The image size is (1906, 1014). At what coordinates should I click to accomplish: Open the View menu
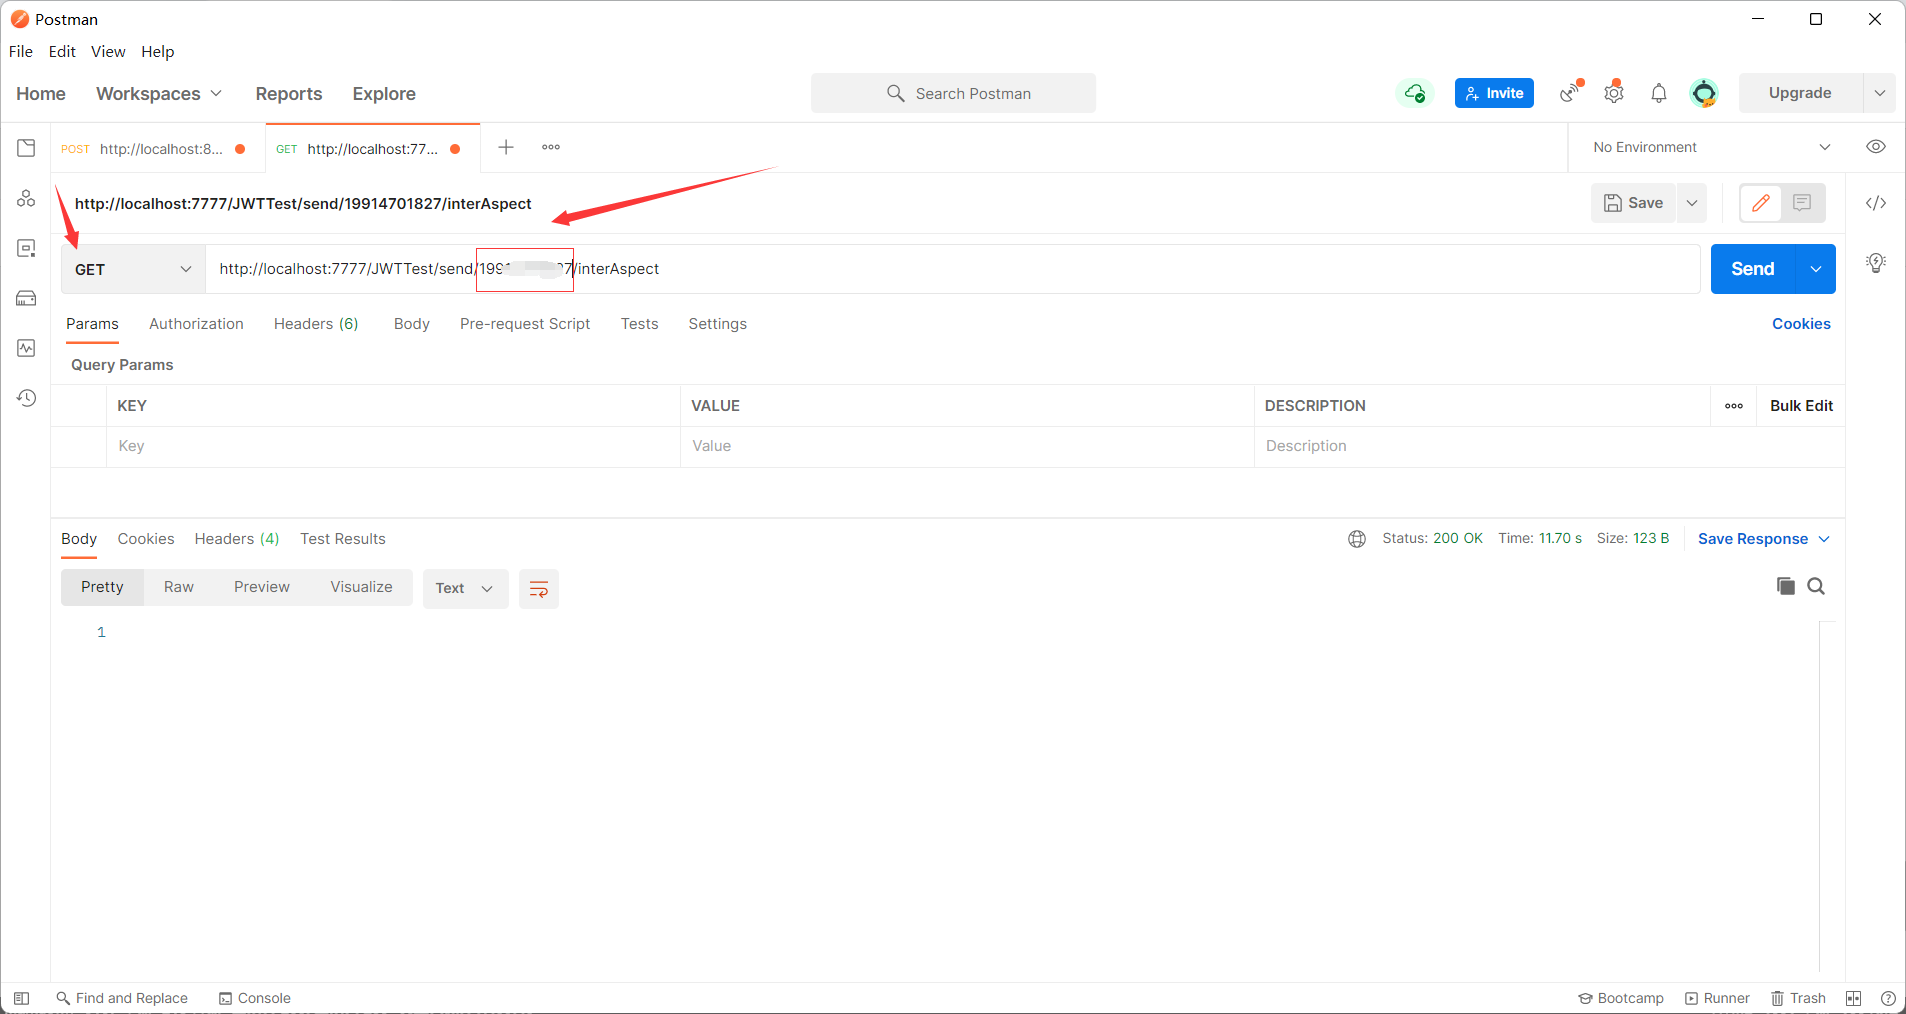pyautogui.click(x=108, y=51)
